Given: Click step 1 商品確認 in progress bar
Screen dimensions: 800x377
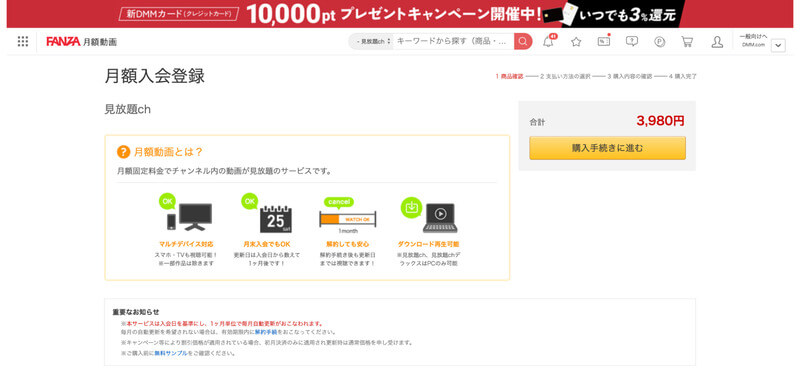Looking at the screenshot, I should coord(509,77).
